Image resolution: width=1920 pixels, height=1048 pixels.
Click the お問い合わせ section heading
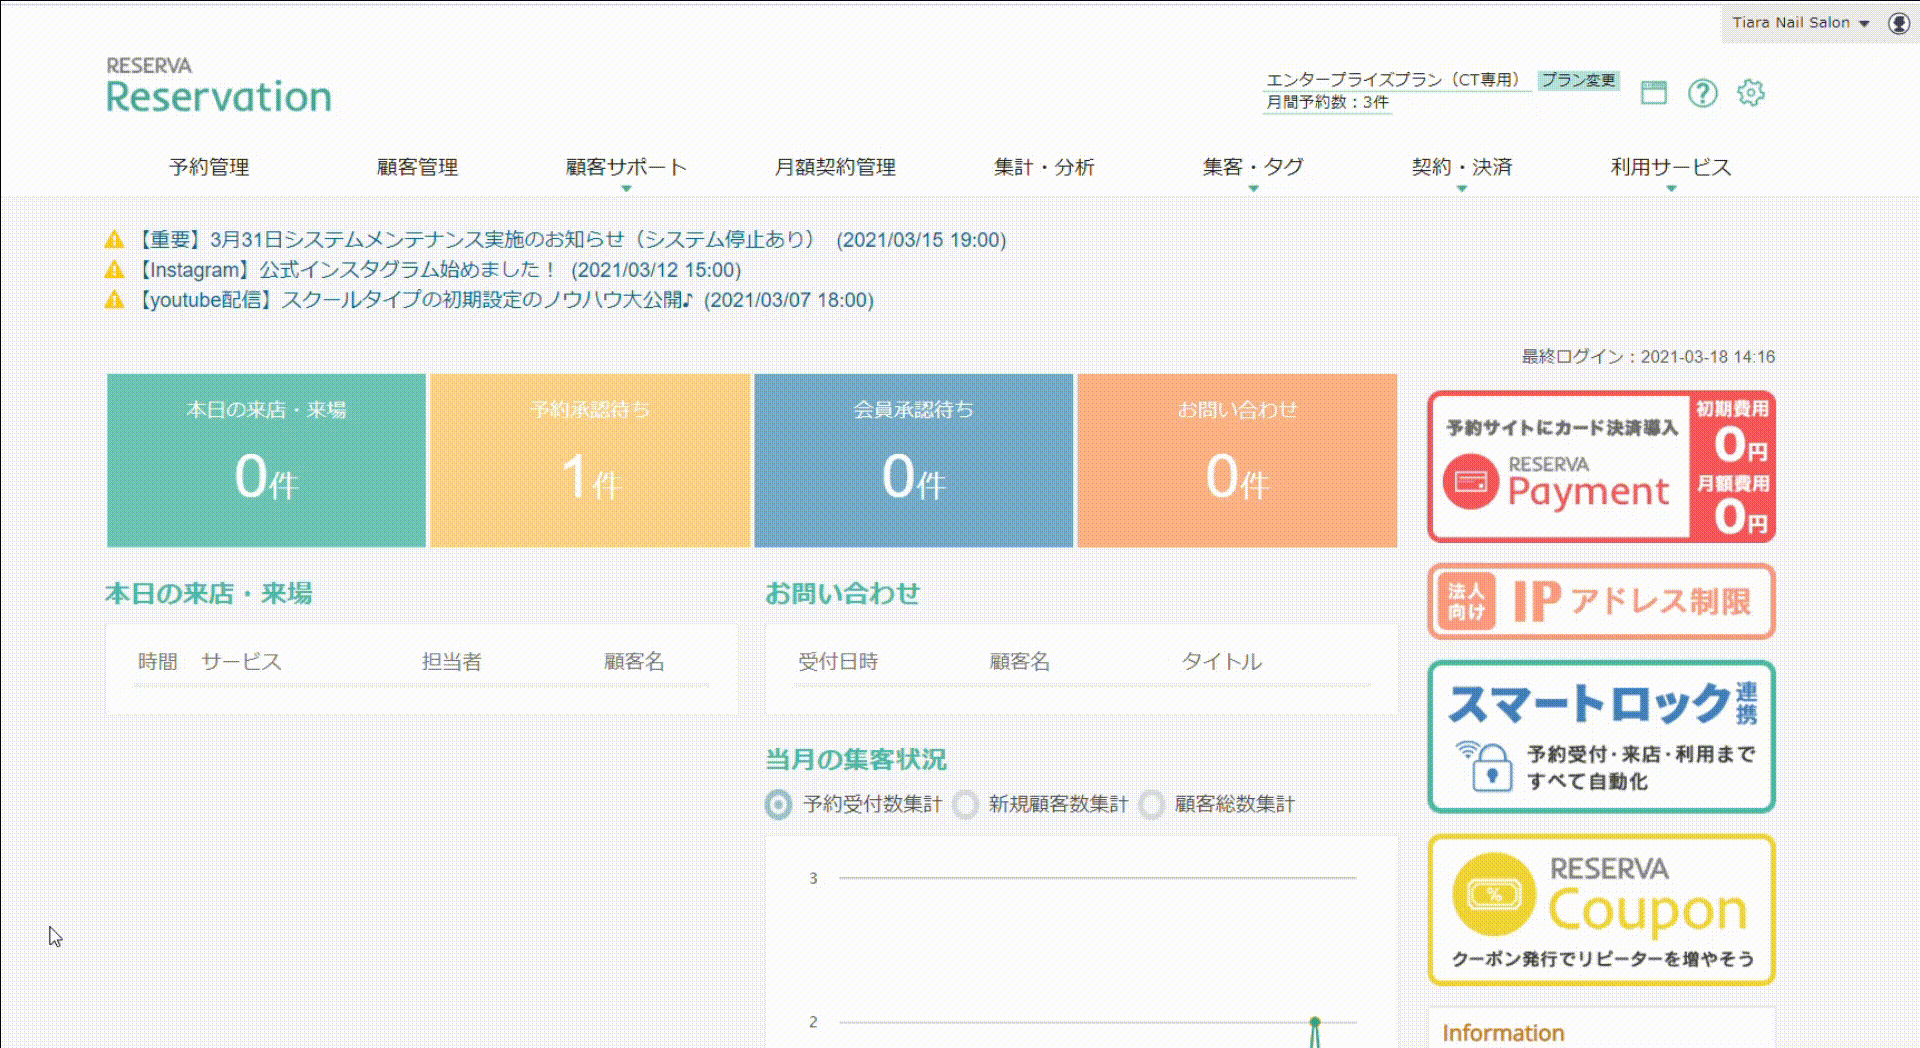pos(843,594)
